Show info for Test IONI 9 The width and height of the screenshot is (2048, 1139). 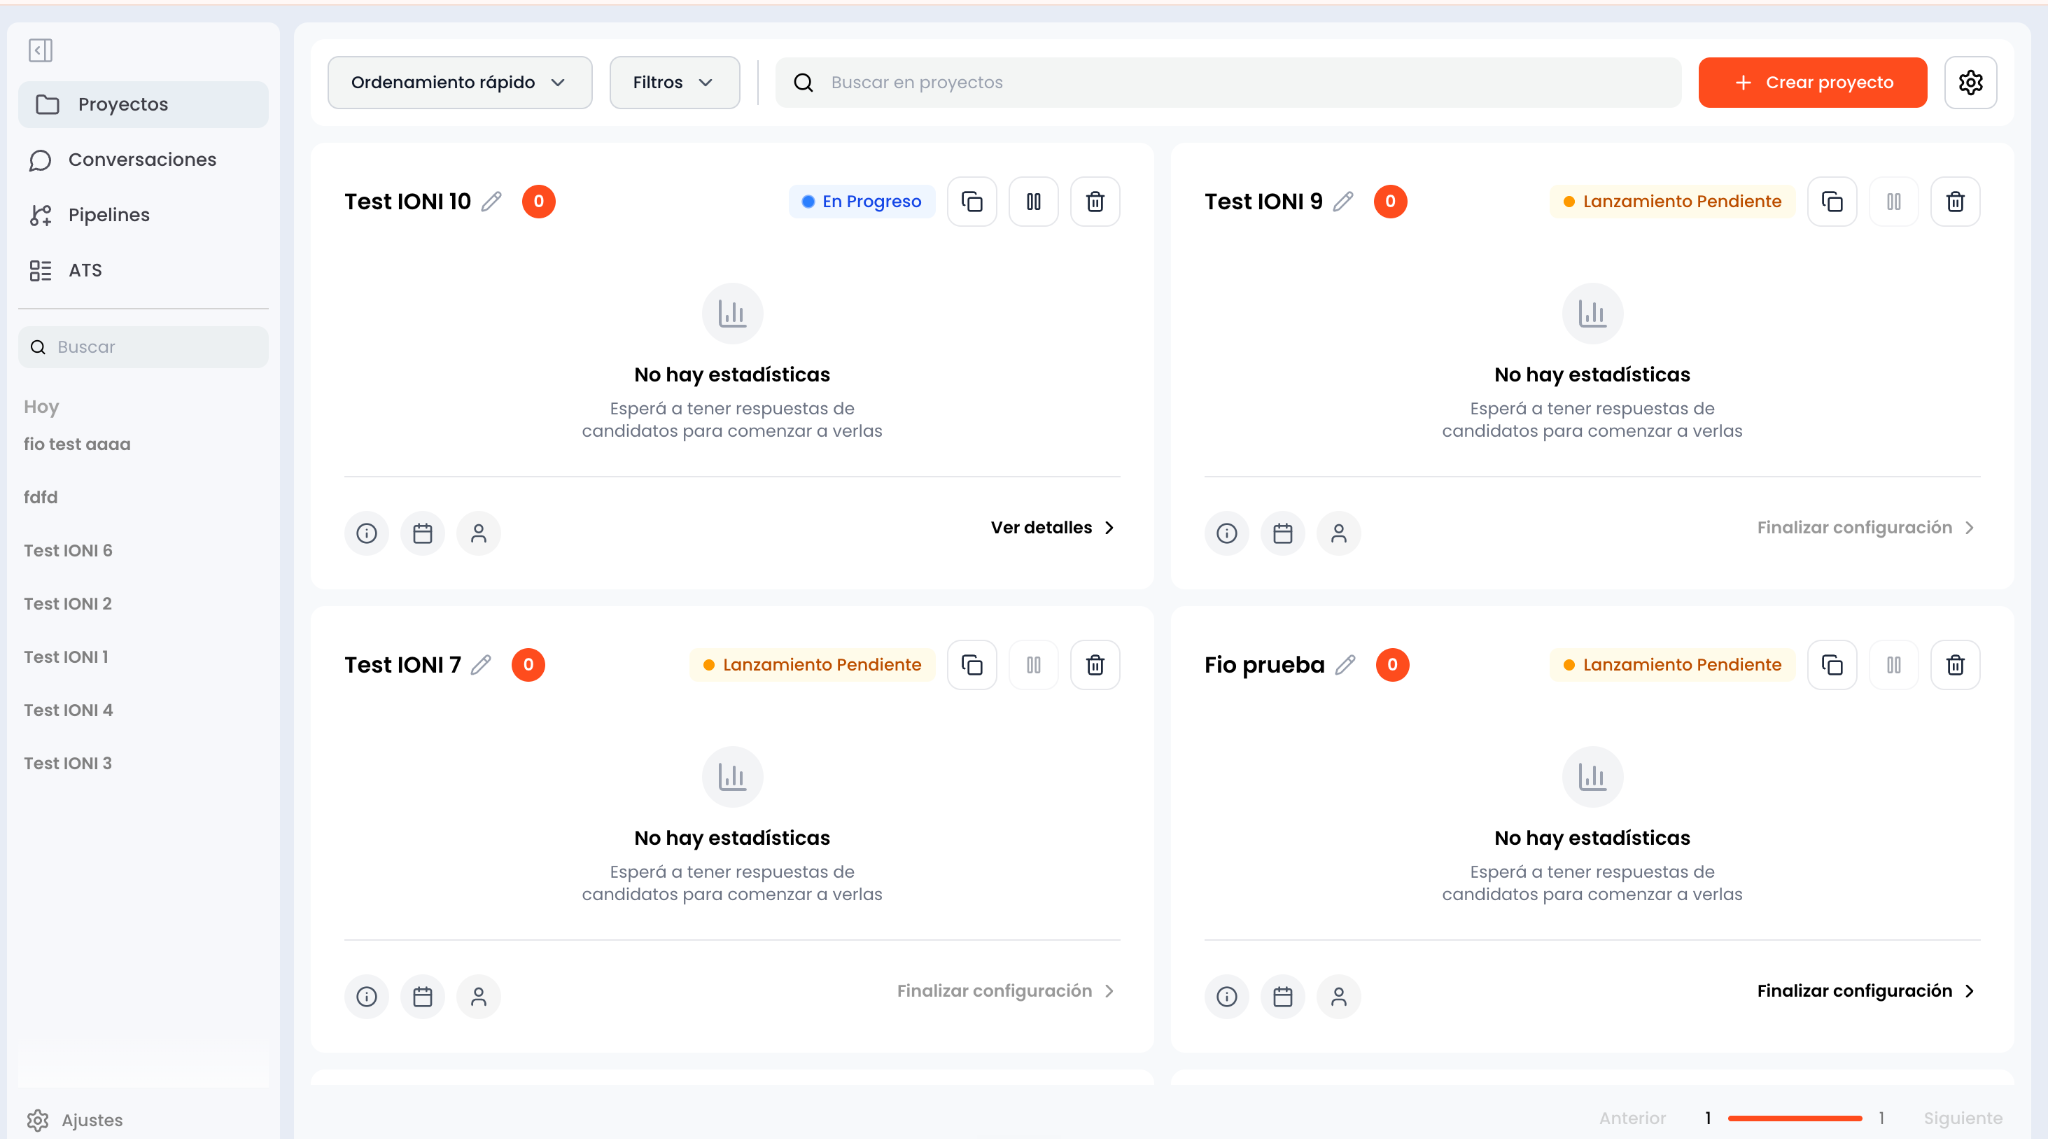(1227, 533)
